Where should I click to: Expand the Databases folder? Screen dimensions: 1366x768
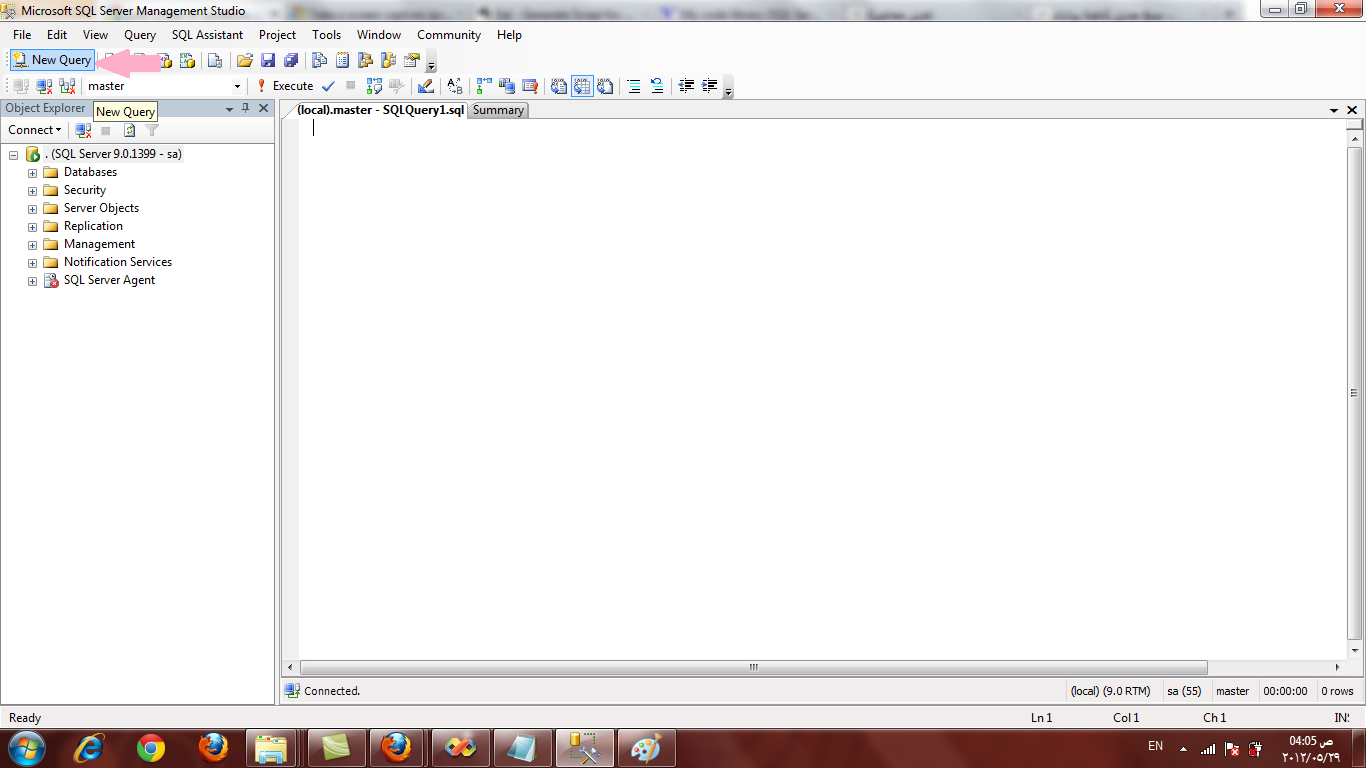(x=32, y=173)
